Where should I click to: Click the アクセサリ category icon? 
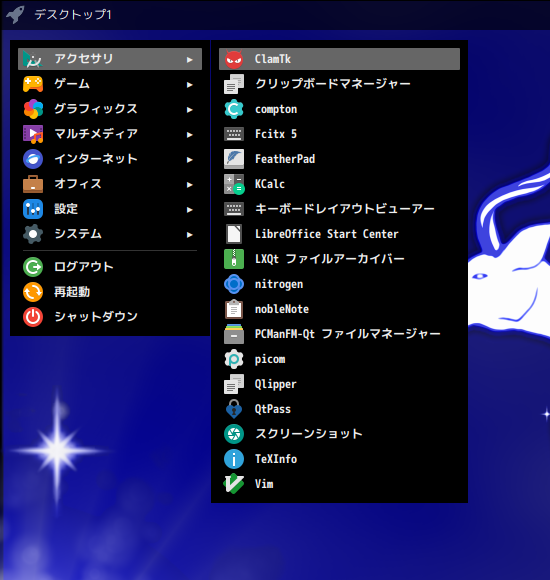(x=33, y=59)
